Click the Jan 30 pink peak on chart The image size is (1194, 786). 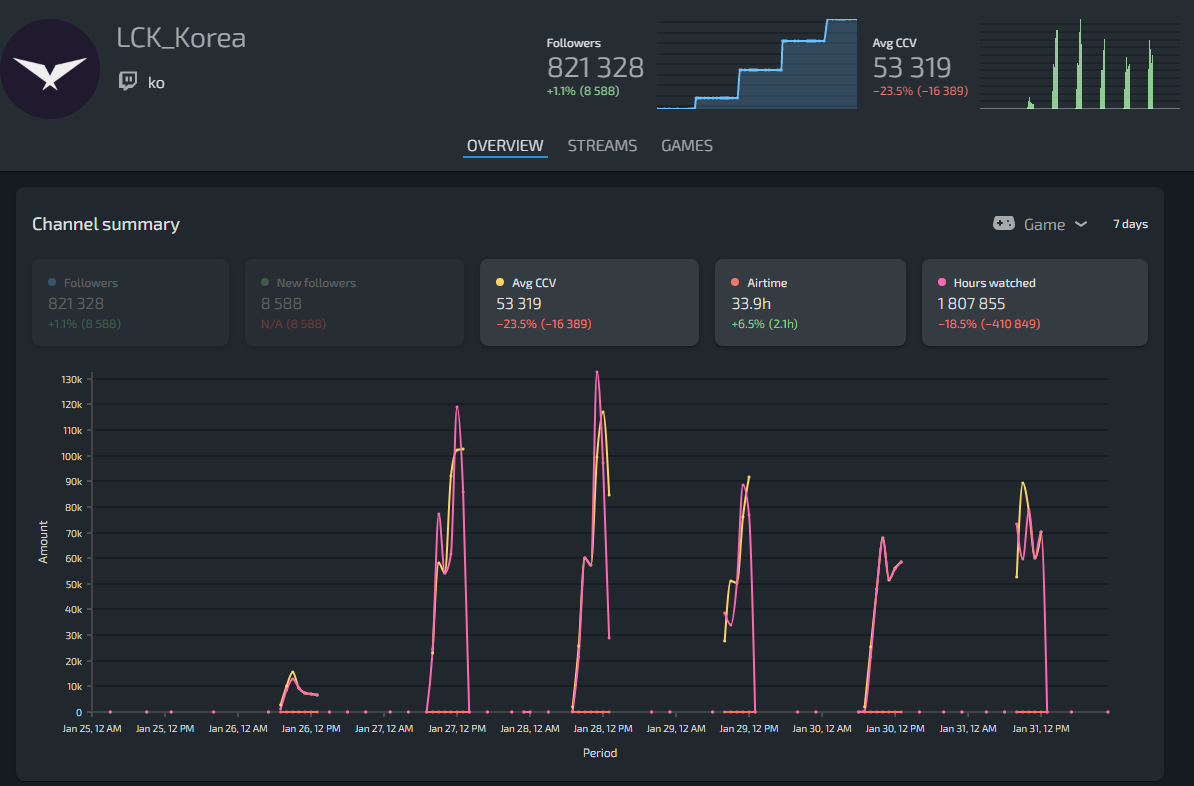[883, 538]
